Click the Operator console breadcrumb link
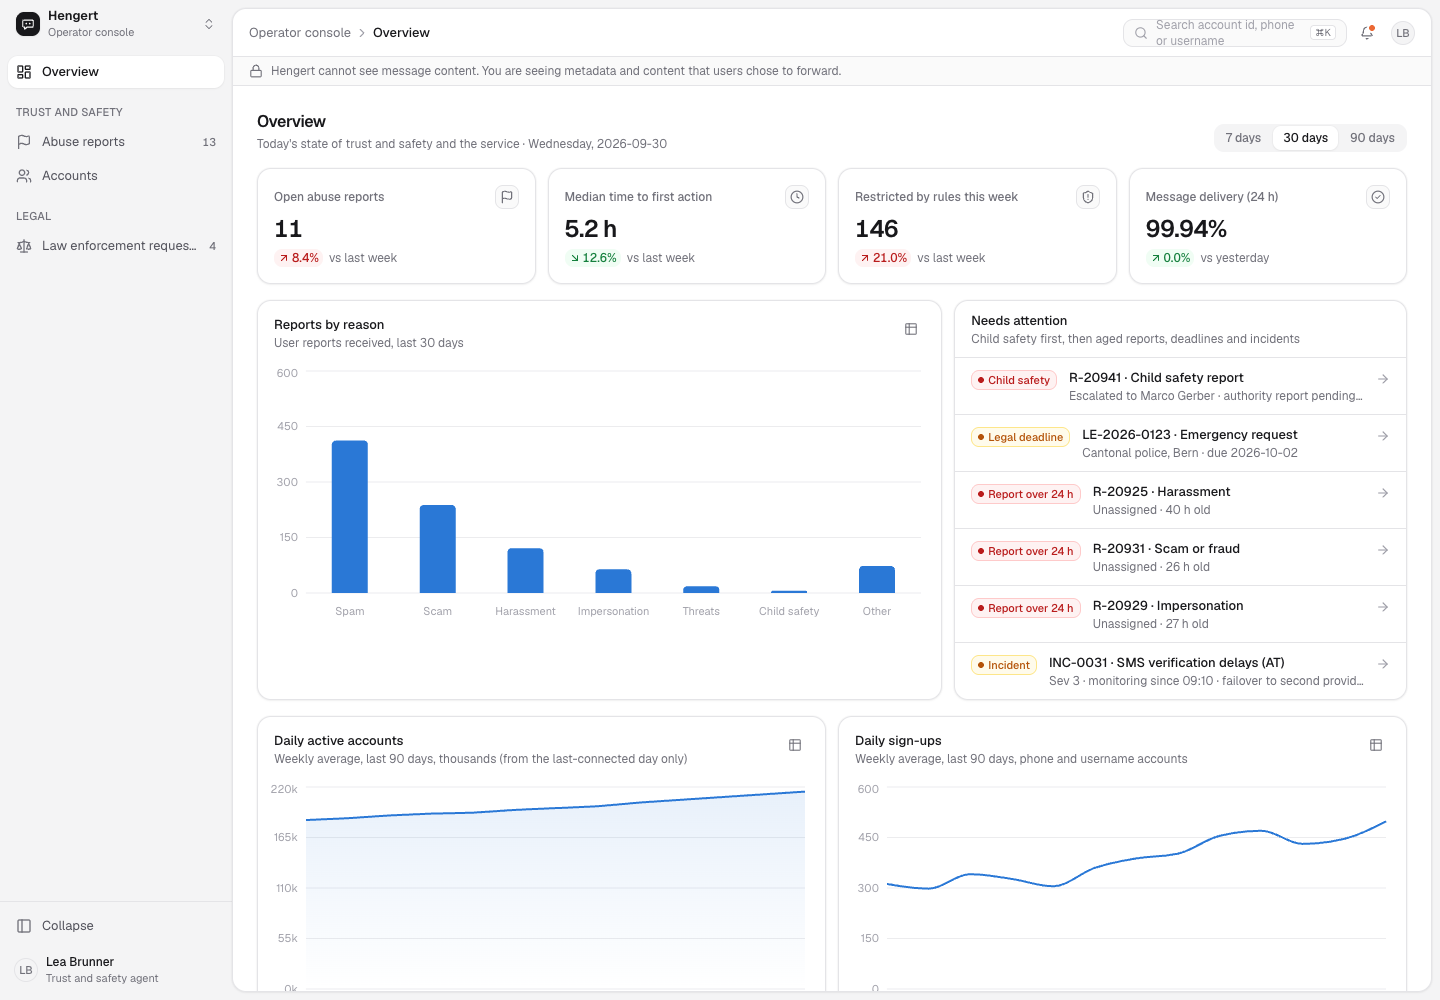The height and width of the screenshot is (1000, 1440). [x=300, y=33]
